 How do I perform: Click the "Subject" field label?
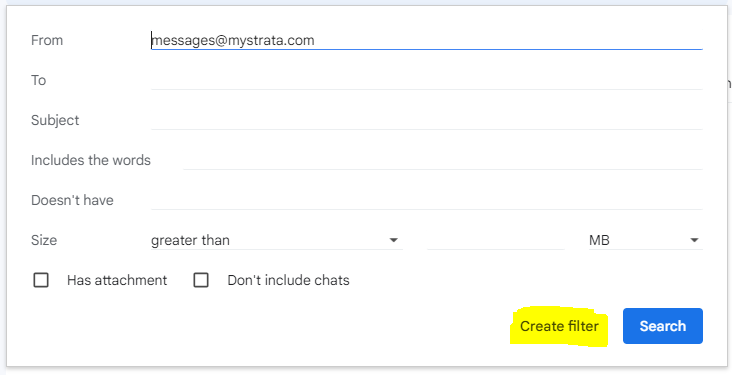tap(55, 120)
